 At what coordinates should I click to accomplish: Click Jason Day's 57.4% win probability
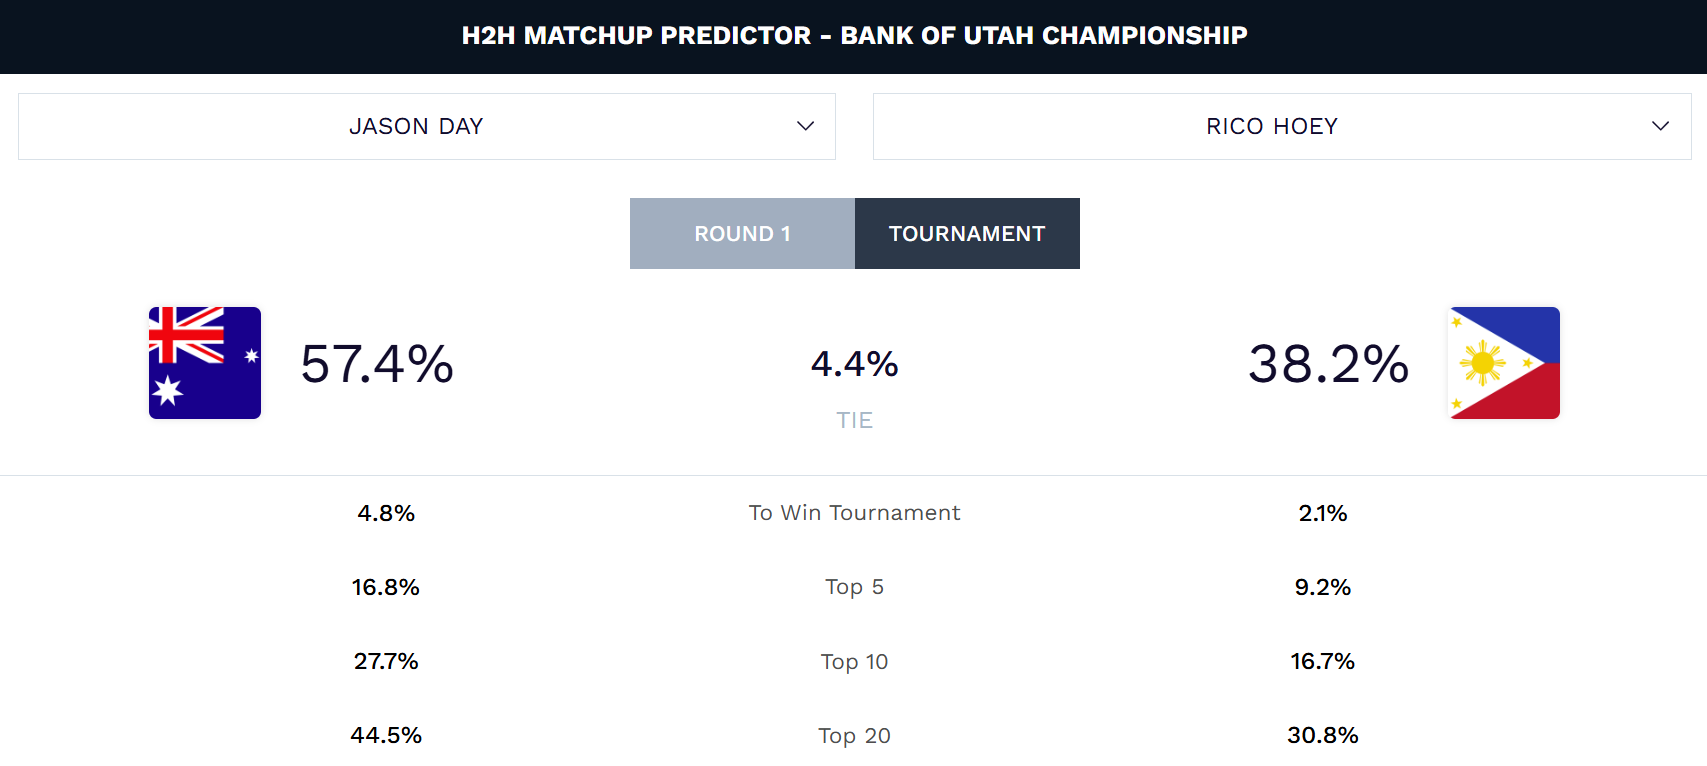377,364
